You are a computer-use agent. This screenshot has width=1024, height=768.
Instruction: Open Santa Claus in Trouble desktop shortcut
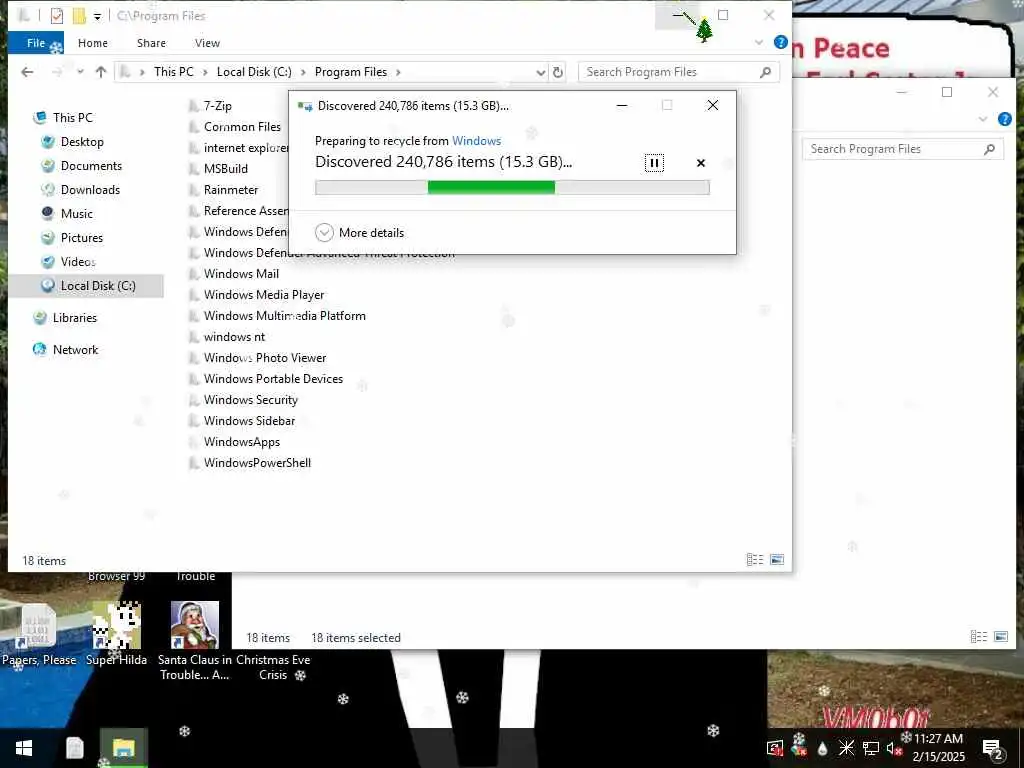pyautogui.click(x=195, y=641)
